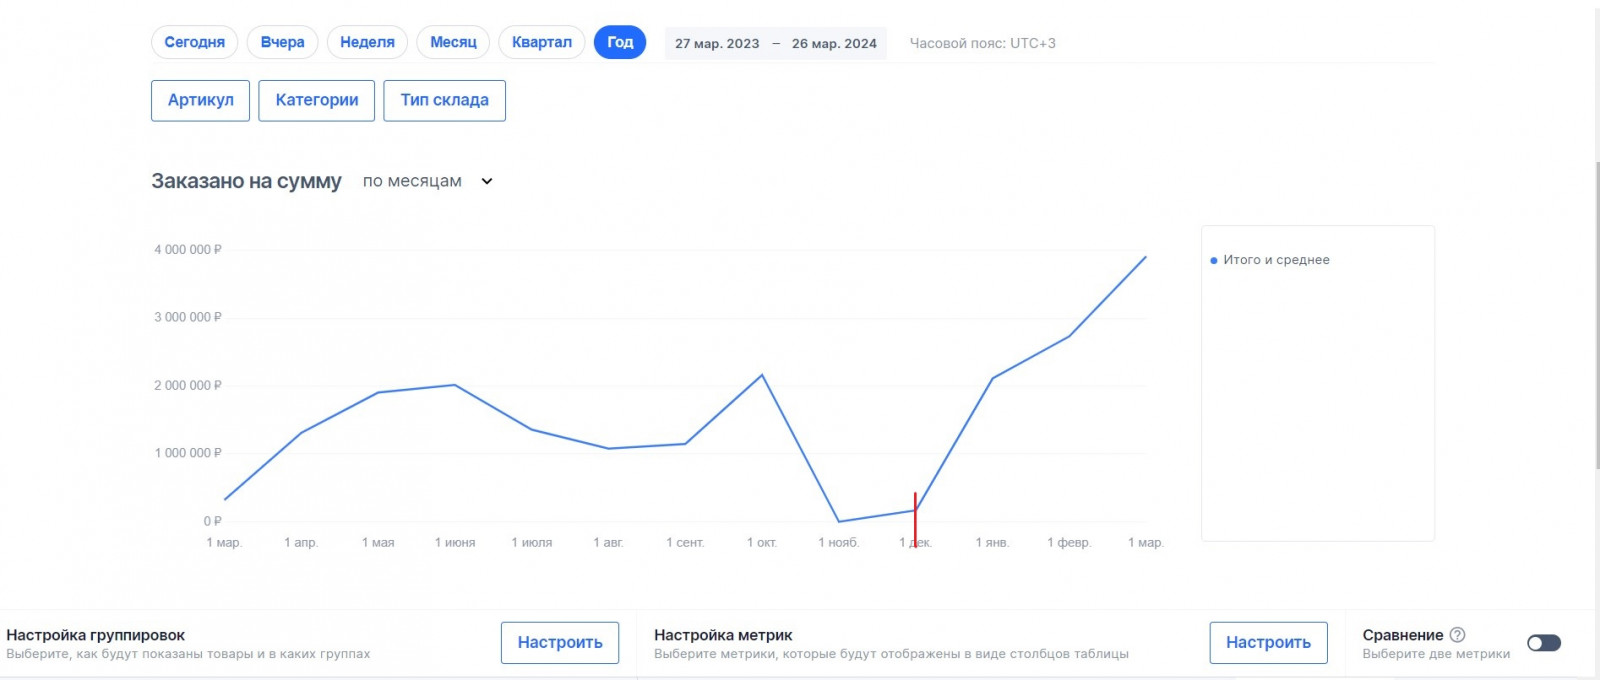The width and height of the screenshot is (1600, 680).
Task: Click the Артикул grouping button
Action: click(200, 100)
